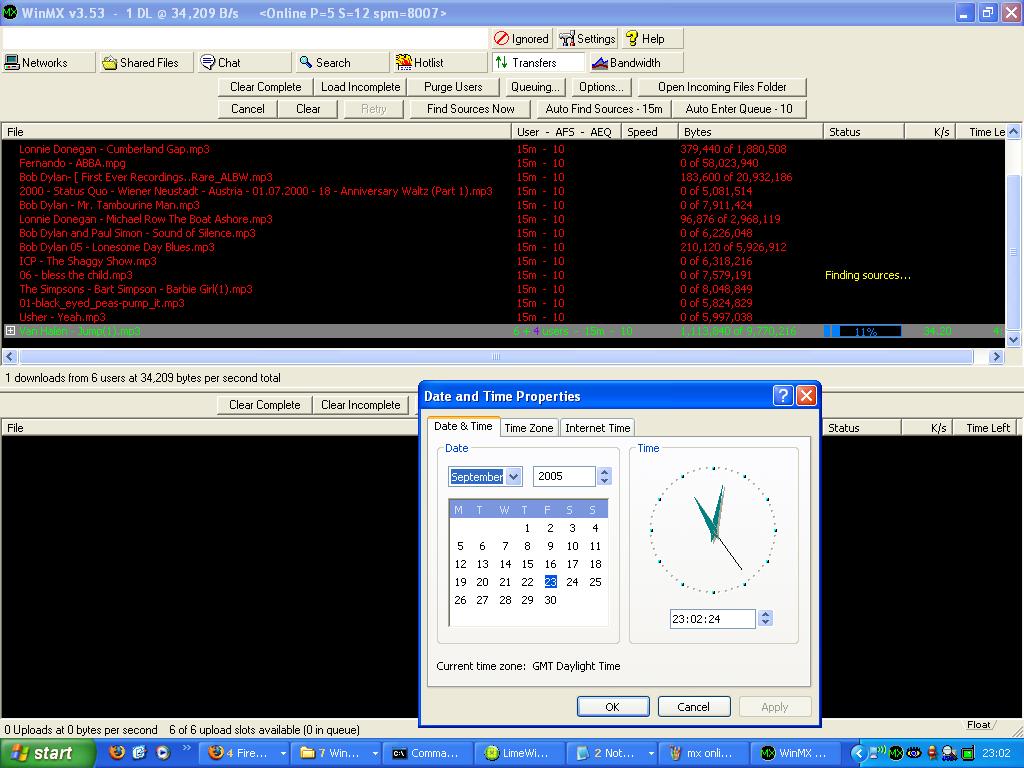This screenshot has width=1024, height=768.
Task: Click the Search magnifier icon
Action: [x=306, y=63]
